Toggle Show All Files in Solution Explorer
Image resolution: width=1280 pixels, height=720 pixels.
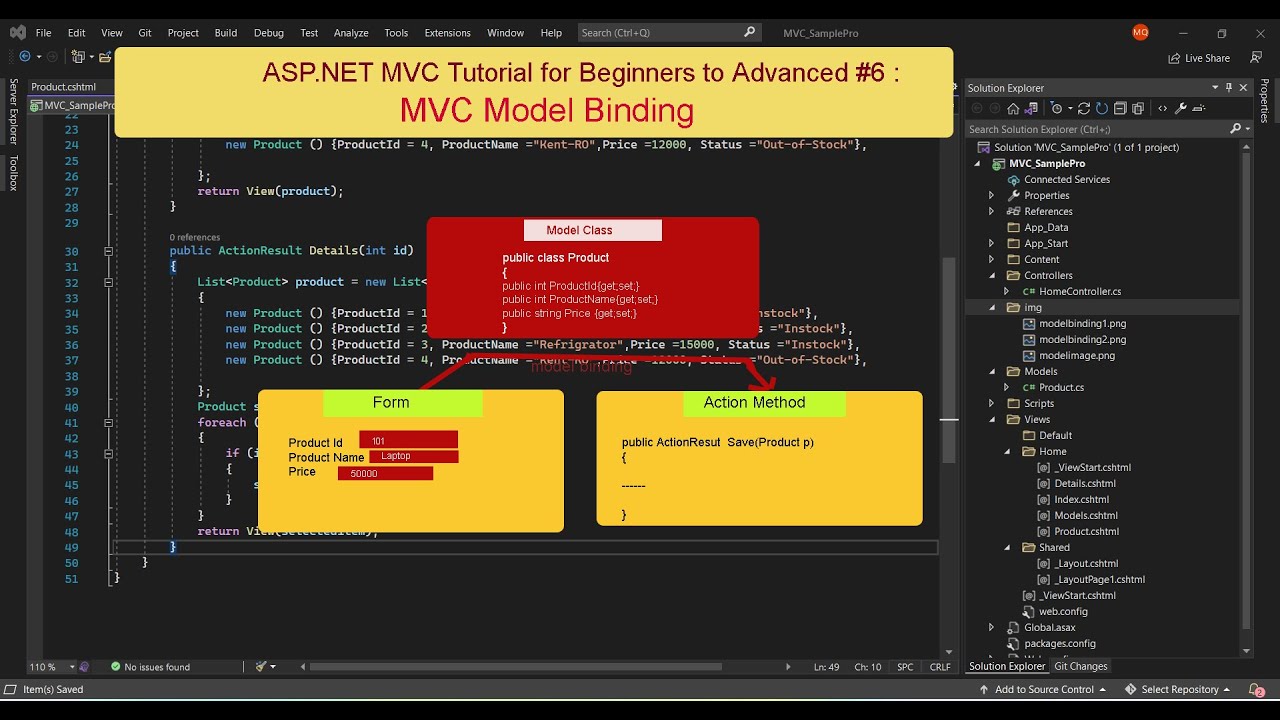[x=1138, y=108]
